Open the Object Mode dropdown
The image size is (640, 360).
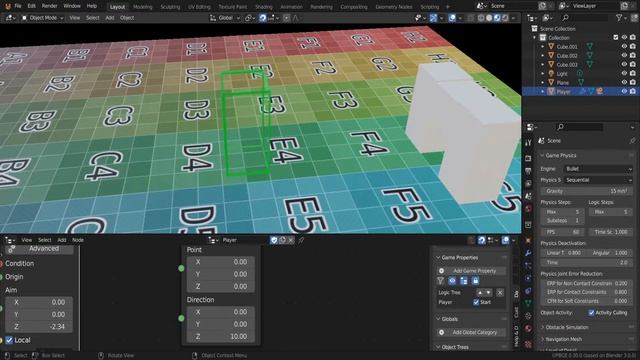[42, 18]
